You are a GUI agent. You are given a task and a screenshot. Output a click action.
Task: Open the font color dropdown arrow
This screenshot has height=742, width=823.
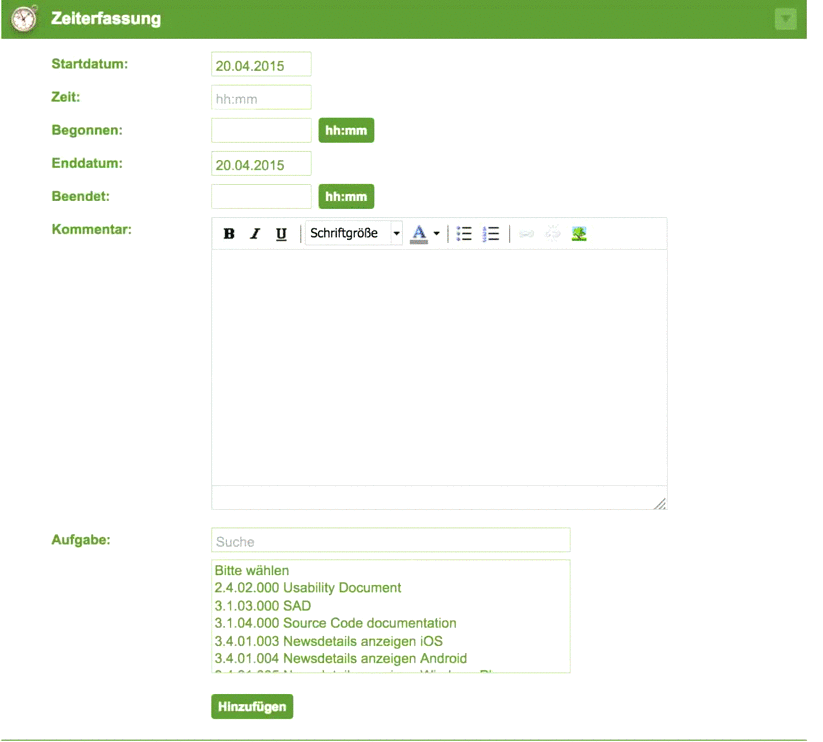coord(436,234)
